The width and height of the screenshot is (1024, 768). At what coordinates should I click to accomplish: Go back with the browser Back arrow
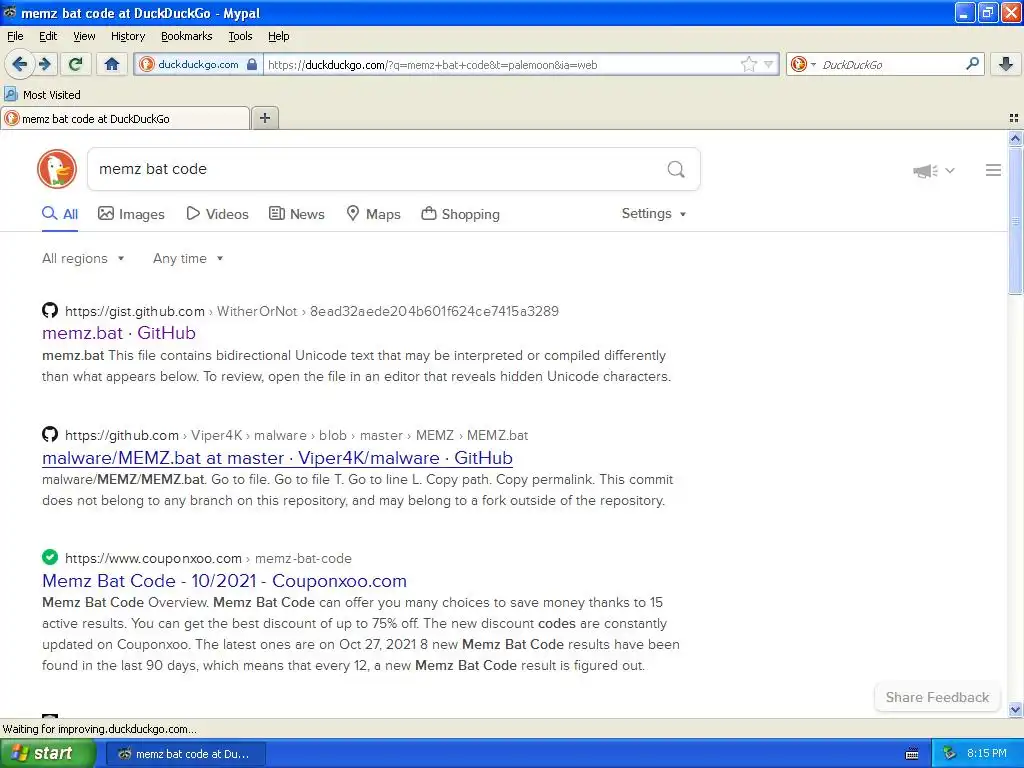tap(19, 64)
